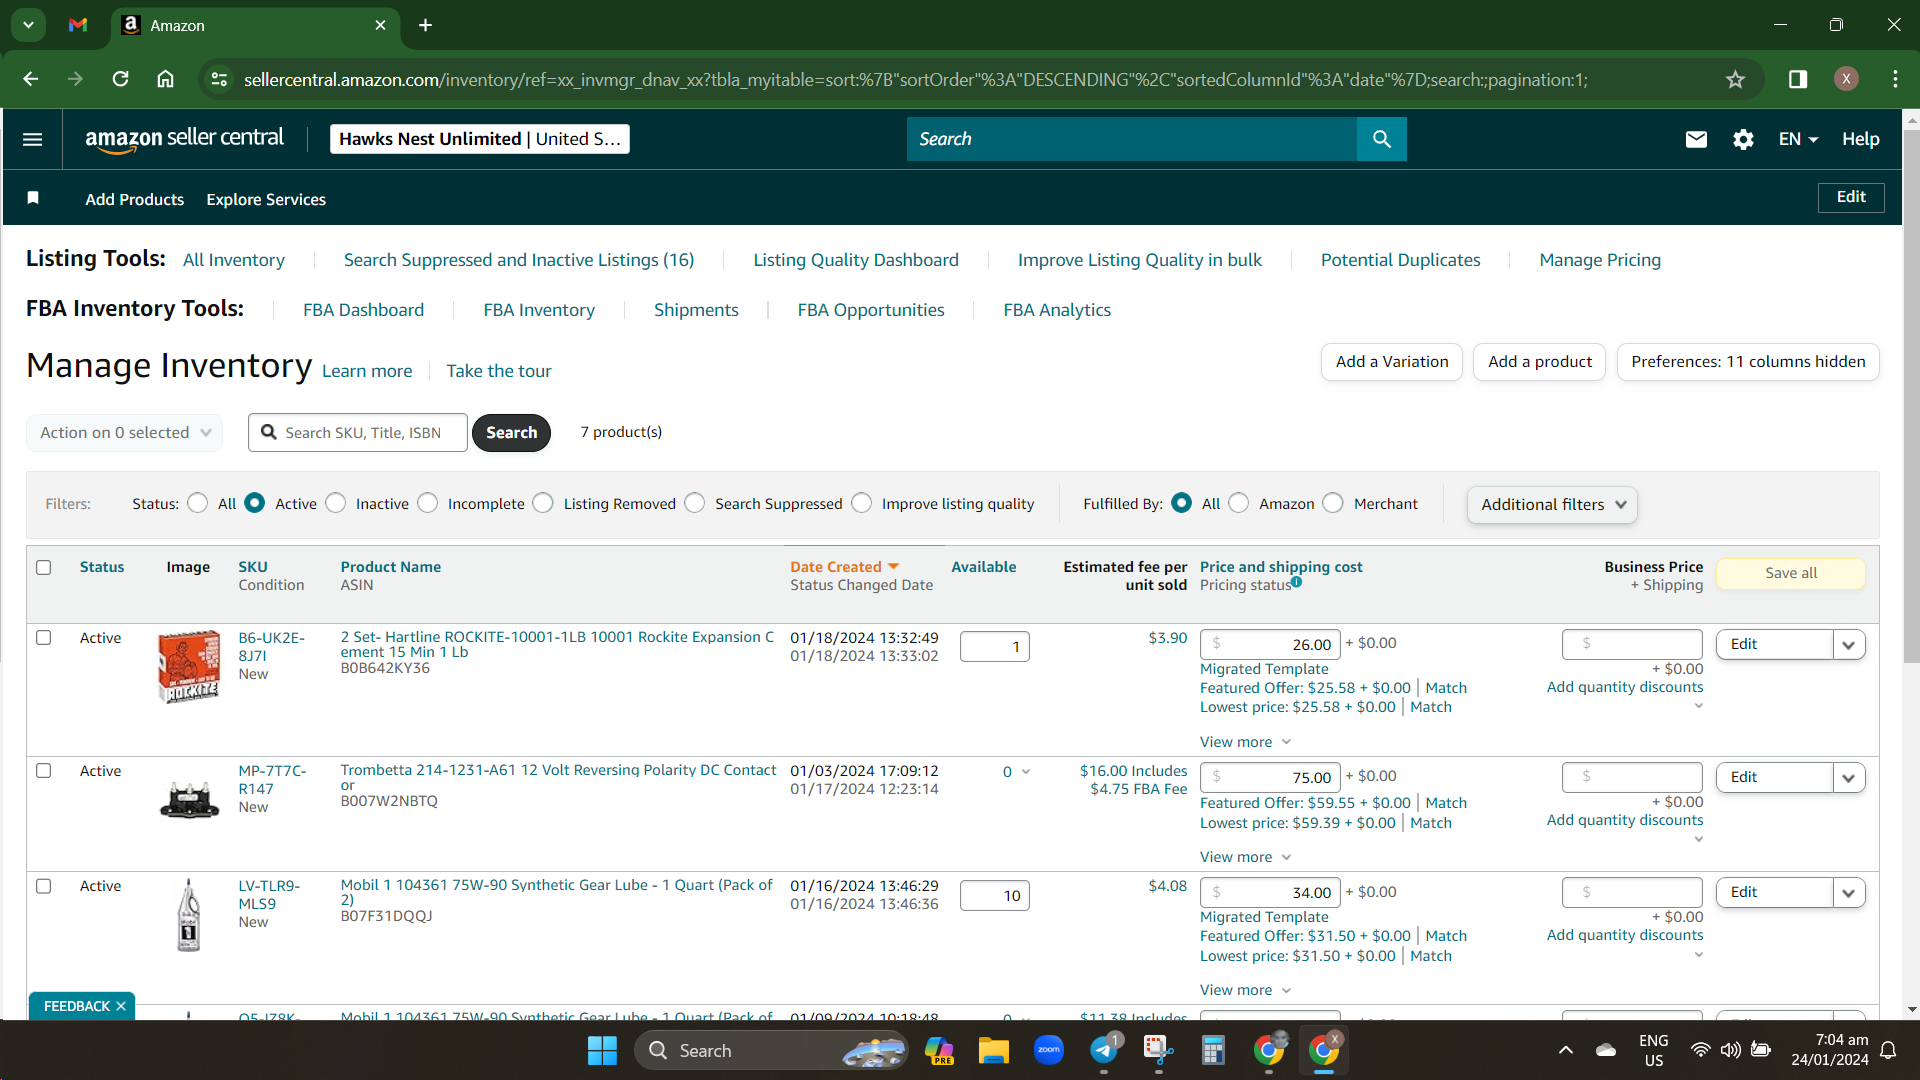1920x1080 pixels.
Task: Reload the page with browser refresh icon
Action: pyautogui.click(x=120, y=79)
